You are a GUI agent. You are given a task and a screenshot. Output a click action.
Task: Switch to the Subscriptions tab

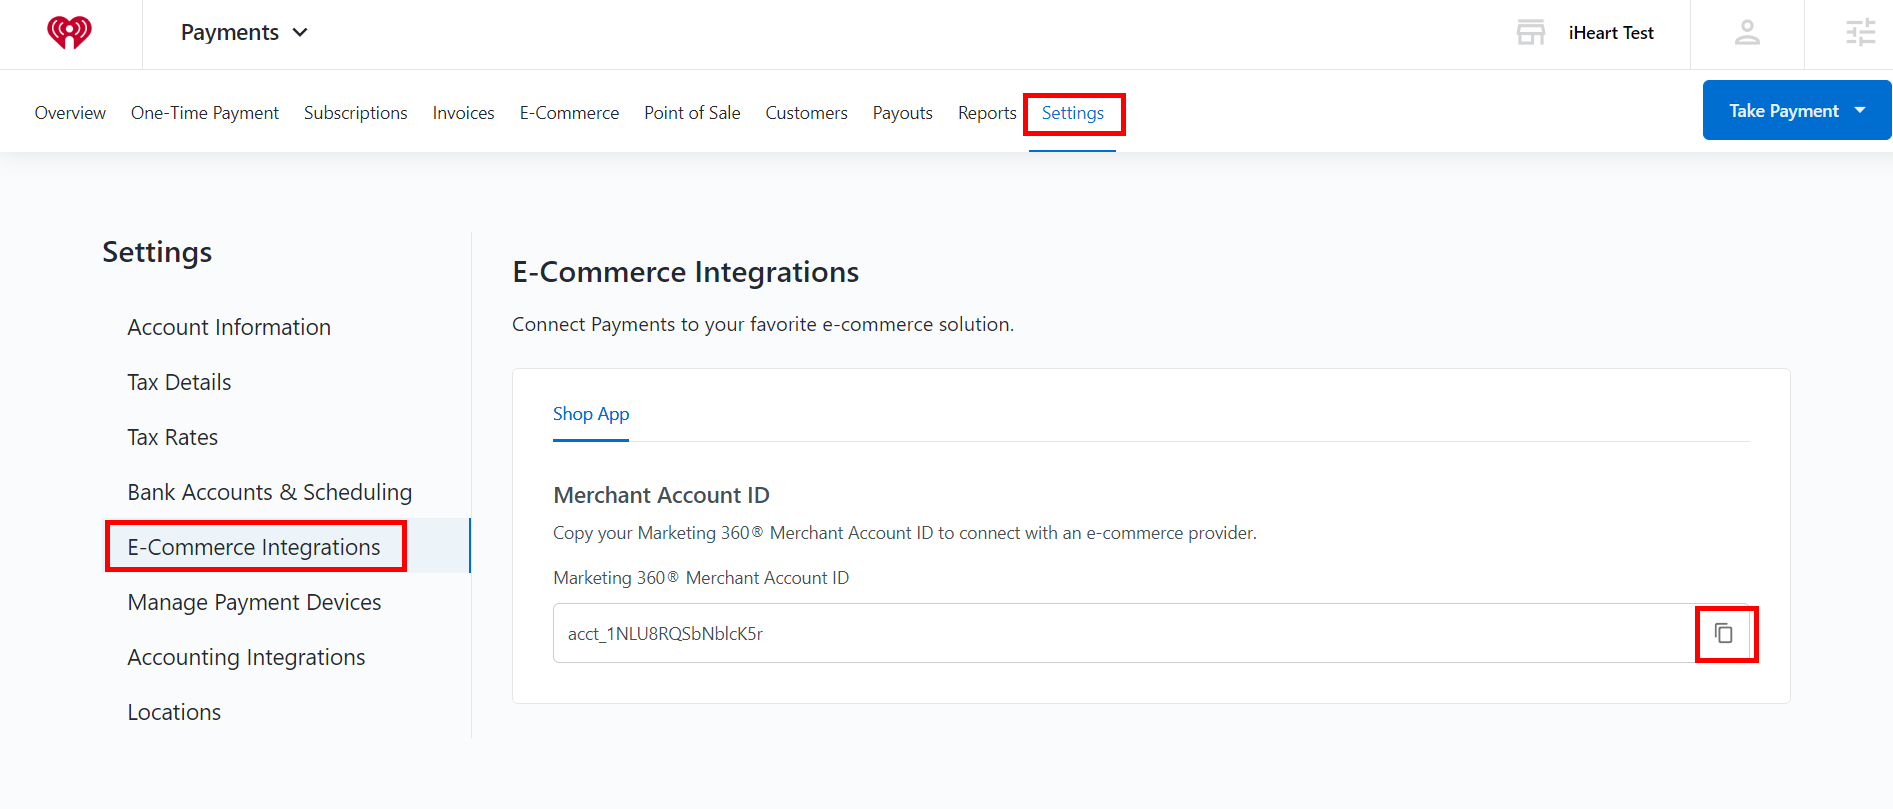click(356, 113)
